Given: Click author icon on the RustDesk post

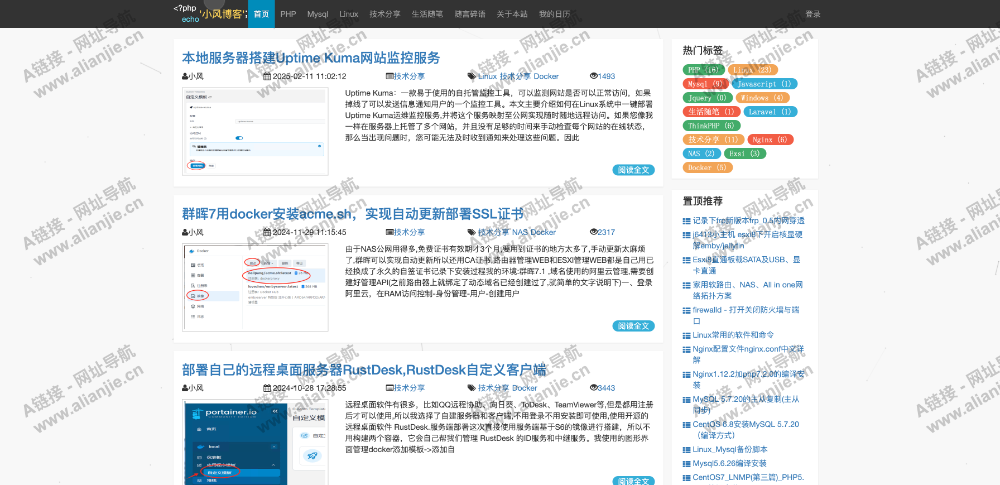Looking at the screenshot, I should (185, 388).
